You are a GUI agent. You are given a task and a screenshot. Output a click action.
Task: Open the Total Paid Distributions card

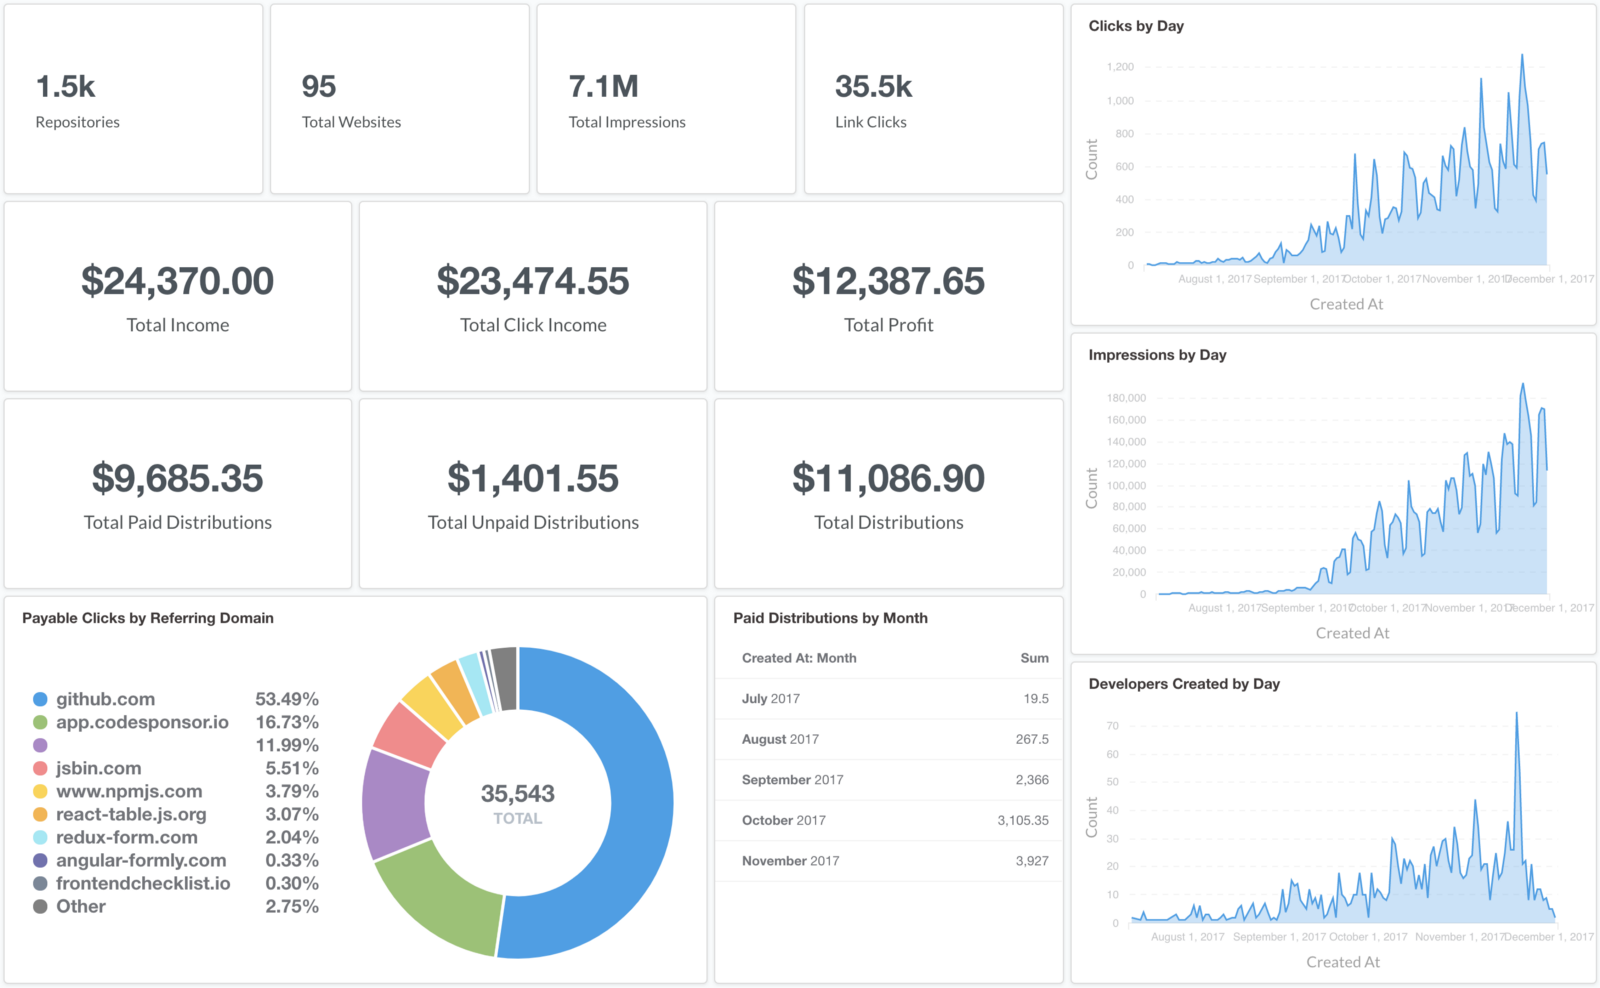tap(178, 494)
